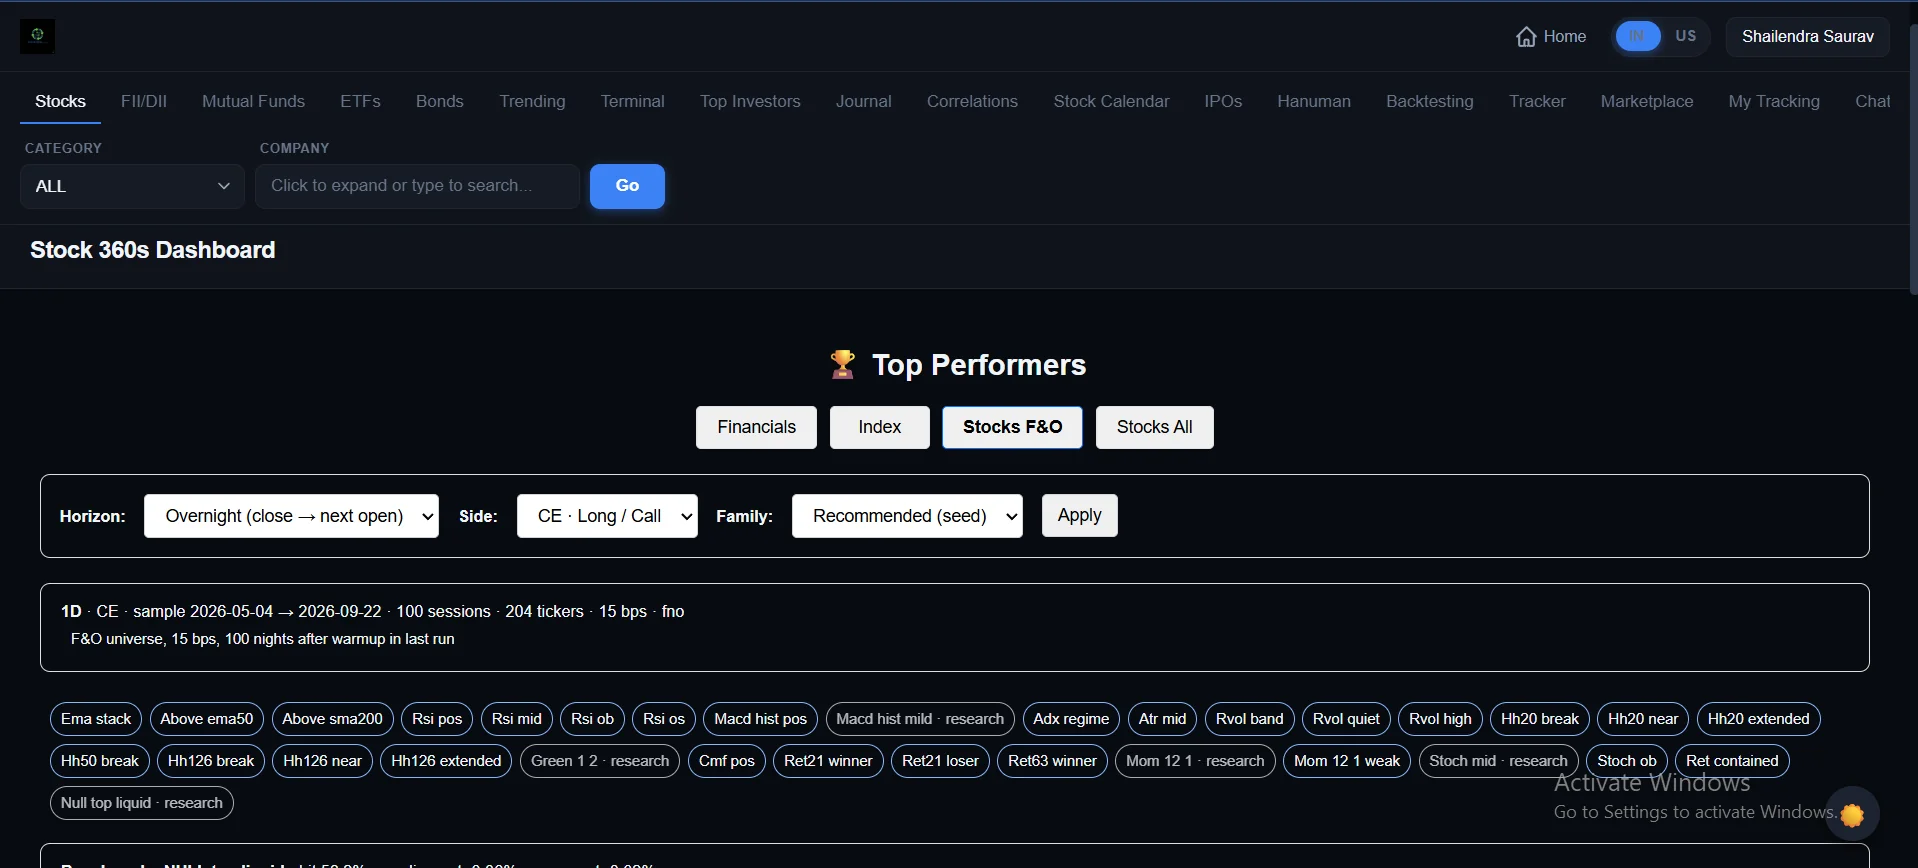Open the Stock Calendar tab
Image resolution: width=1918 pixels, height=868 pixels.
(1111, 102)
